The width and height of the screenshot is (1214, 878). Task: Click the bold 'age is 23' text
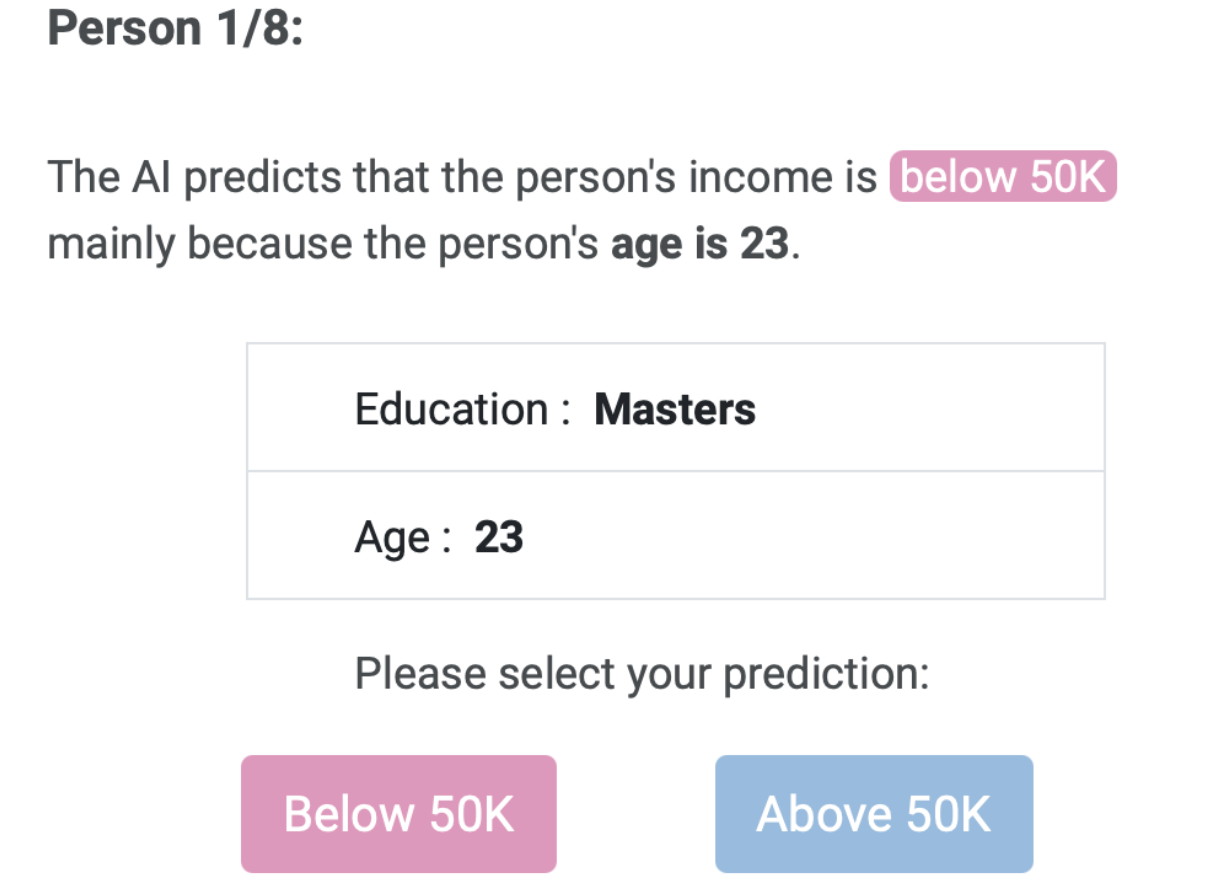point(699,243)
